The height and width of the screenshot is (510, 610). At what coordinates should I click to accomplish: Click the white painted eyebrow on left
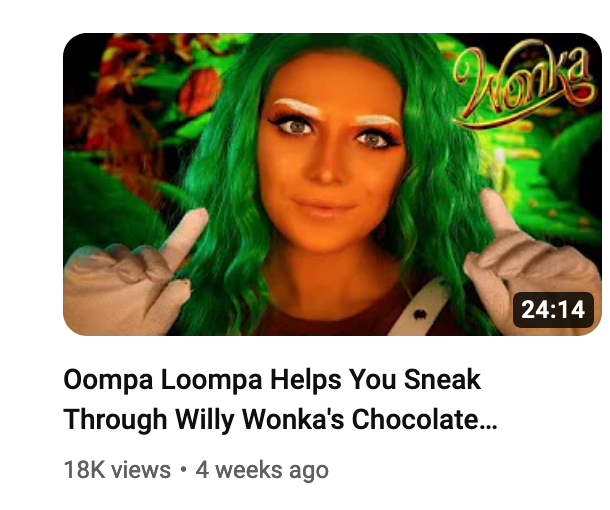click(298, 106)
